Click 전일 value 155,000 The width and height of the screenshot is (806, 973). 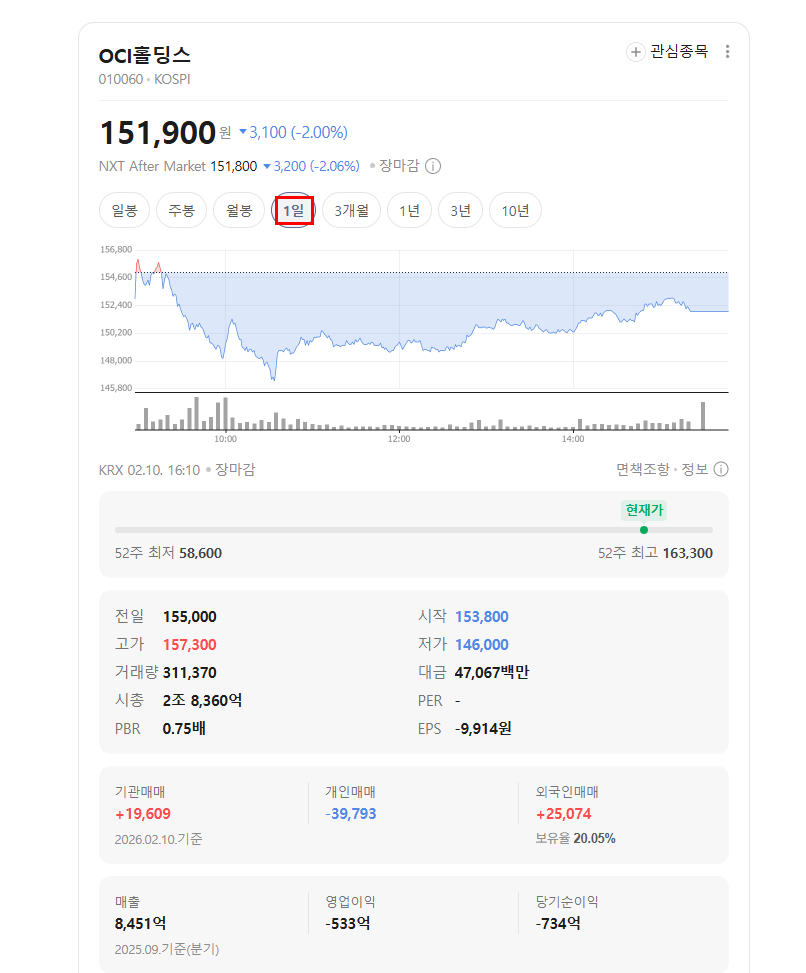pyautogui.click(x=190, y=617)
